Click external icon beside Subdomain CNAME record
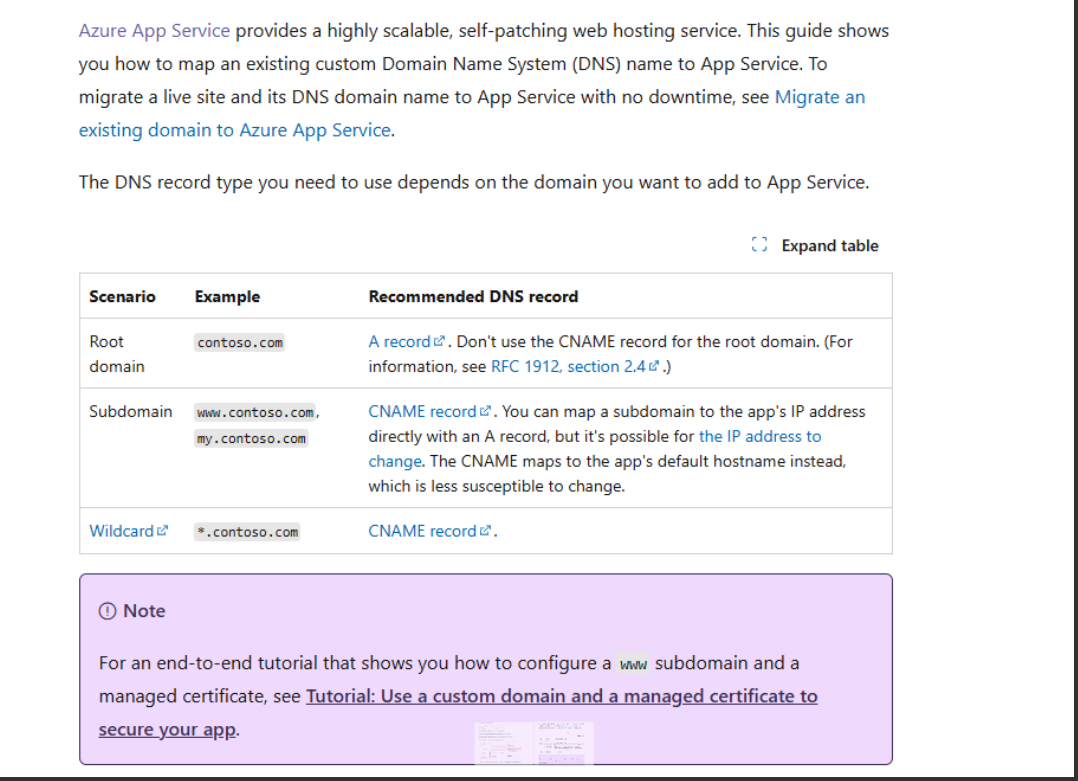1078x781 pixels. point(485,410)
